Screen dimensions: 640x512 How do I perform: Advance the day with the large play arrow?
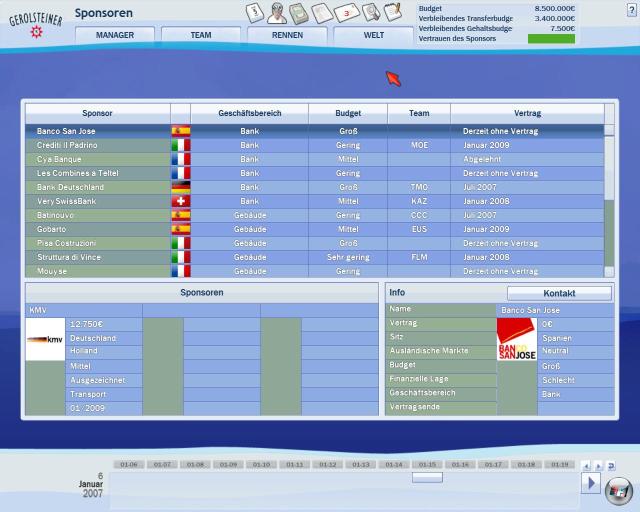click(591, 483)
